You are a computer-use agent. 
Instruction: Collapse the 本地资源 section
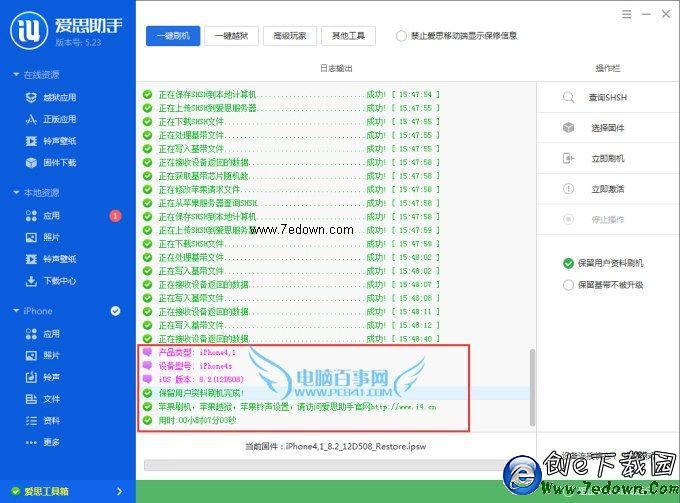16,193
